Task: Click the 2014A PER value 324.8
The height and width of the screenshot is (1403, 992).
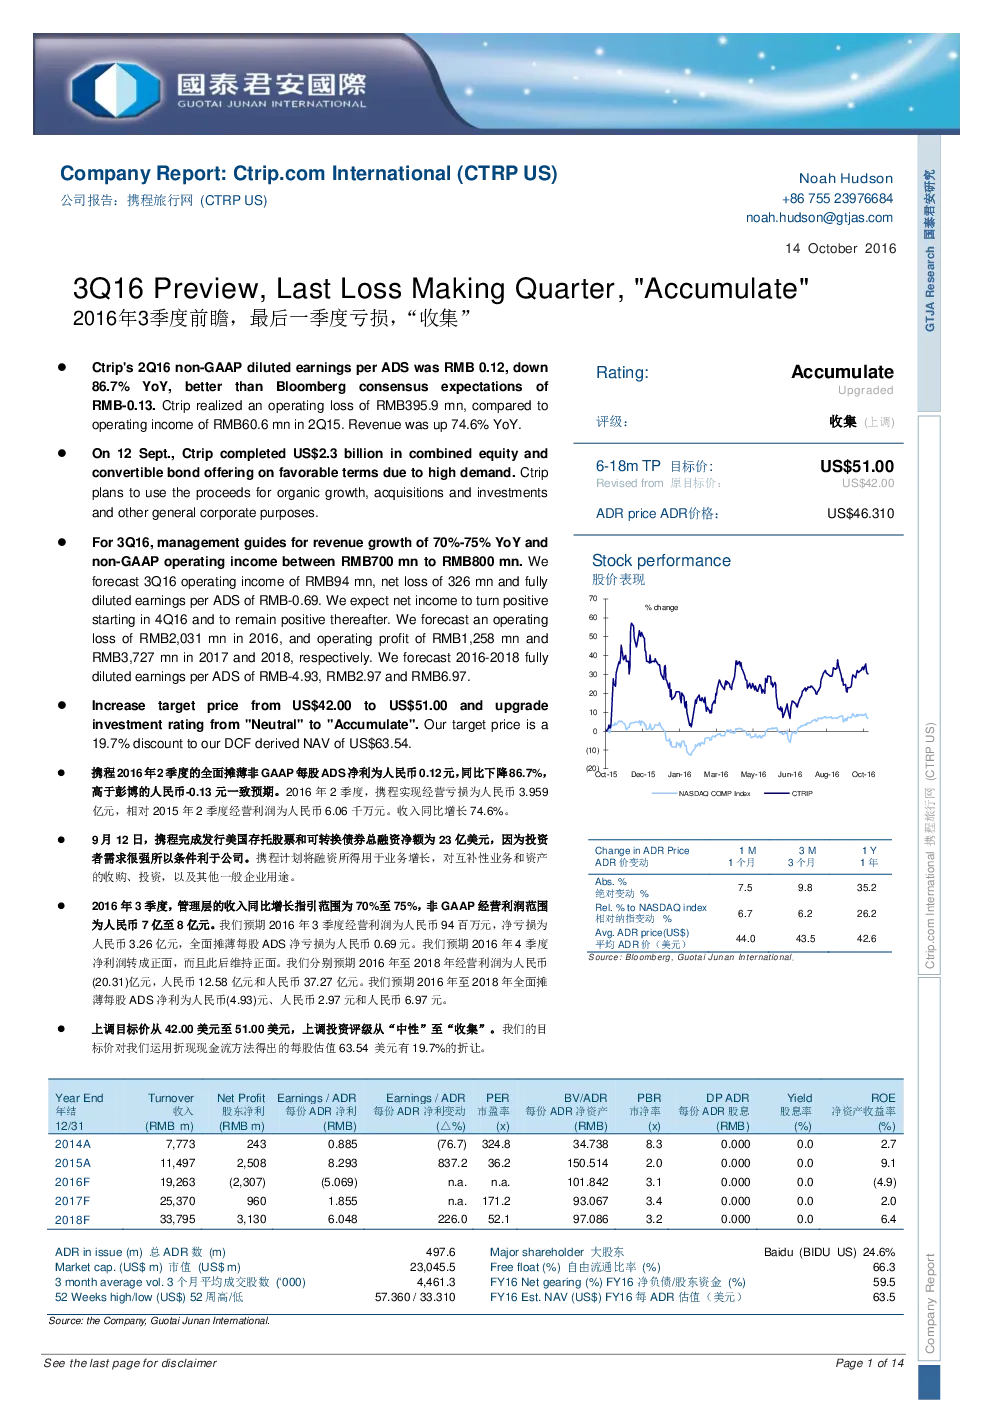Action: click(496, 1144)
